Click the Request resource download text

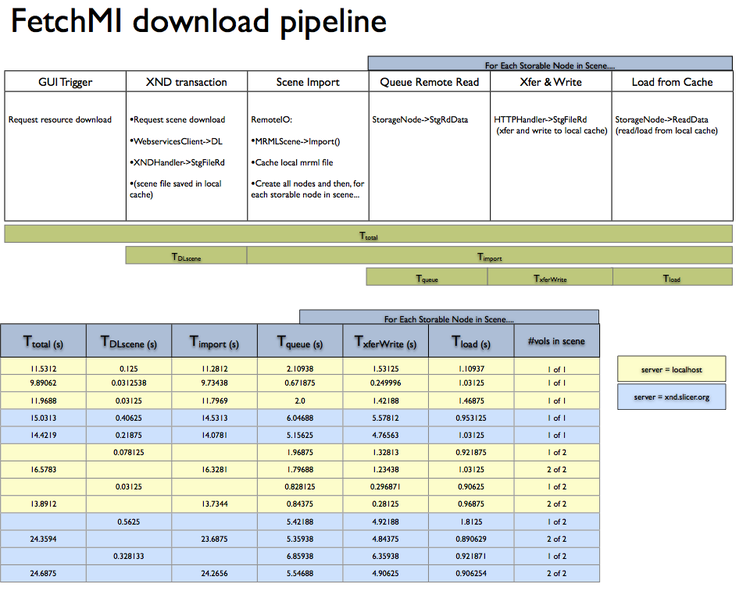pos(60,120)
